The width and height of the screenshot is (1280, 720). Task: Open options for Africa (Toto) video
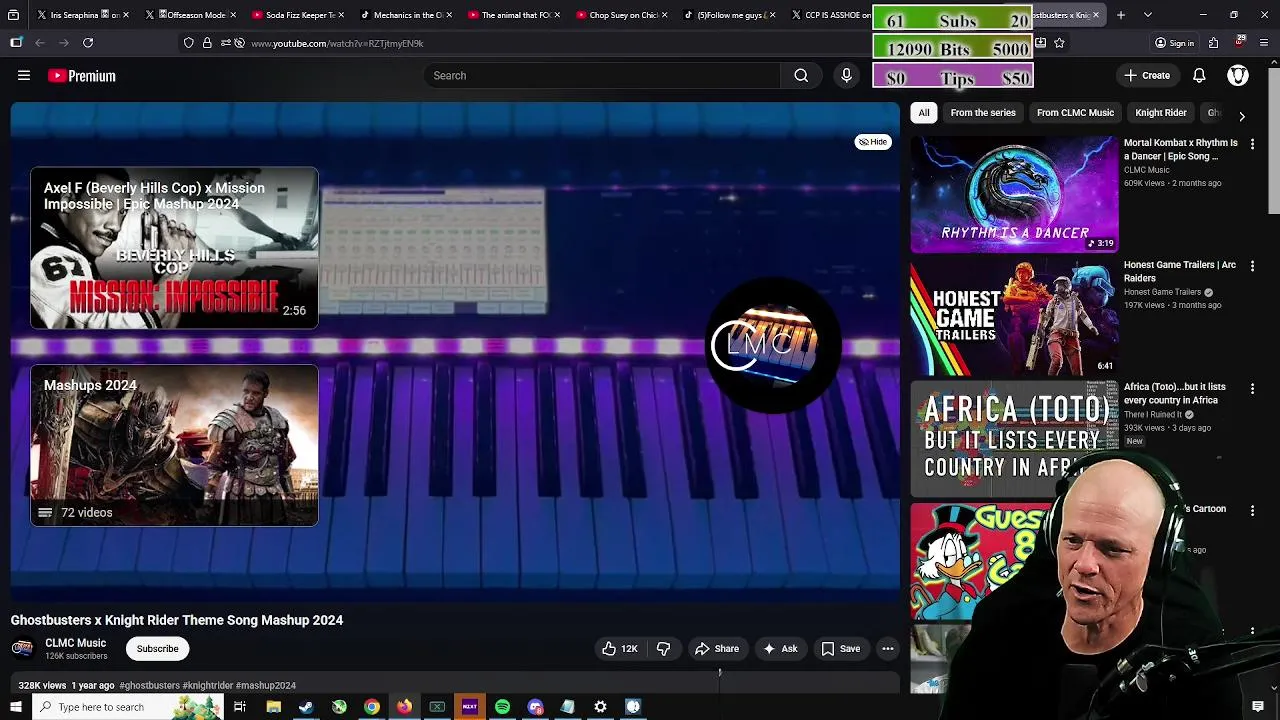pos(1252,388)
